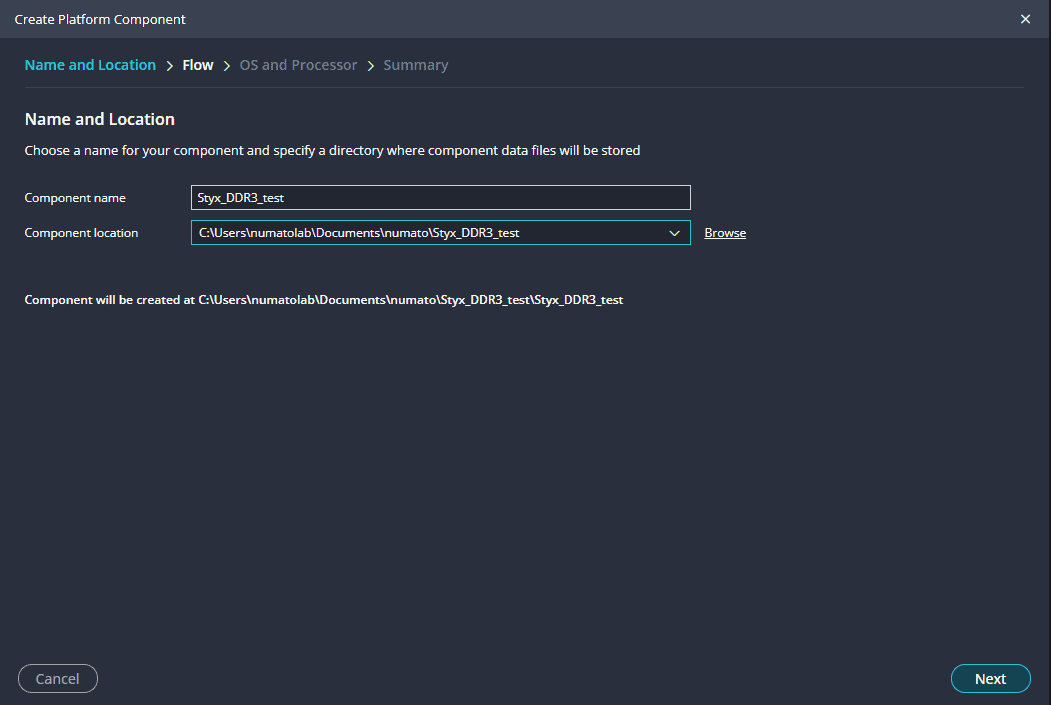Proceed with the Next button
Screen dimensions: 1051x705
point(990,679)
